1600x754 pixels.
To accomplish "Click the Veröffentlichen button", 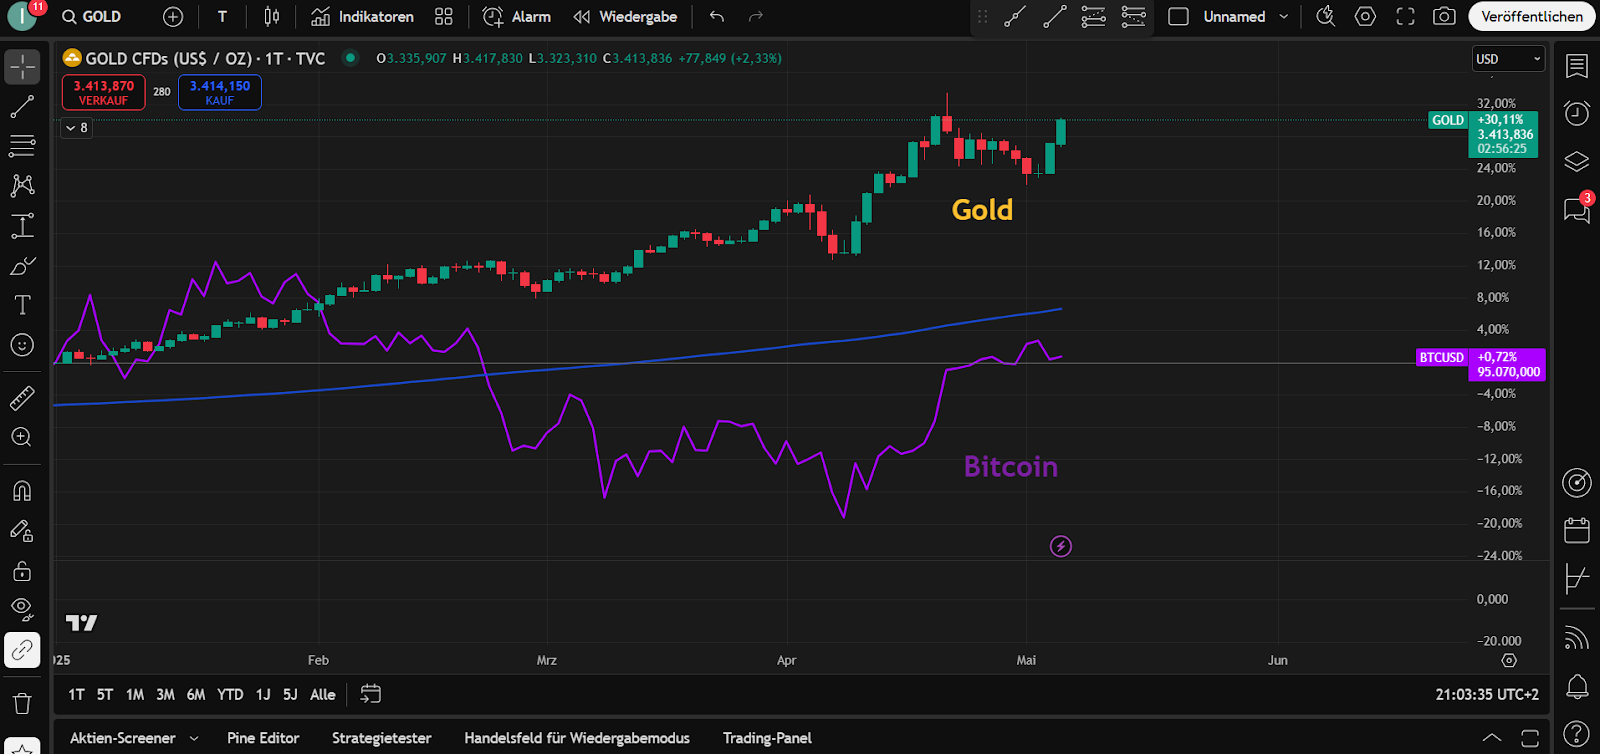I will [1532, 17].
